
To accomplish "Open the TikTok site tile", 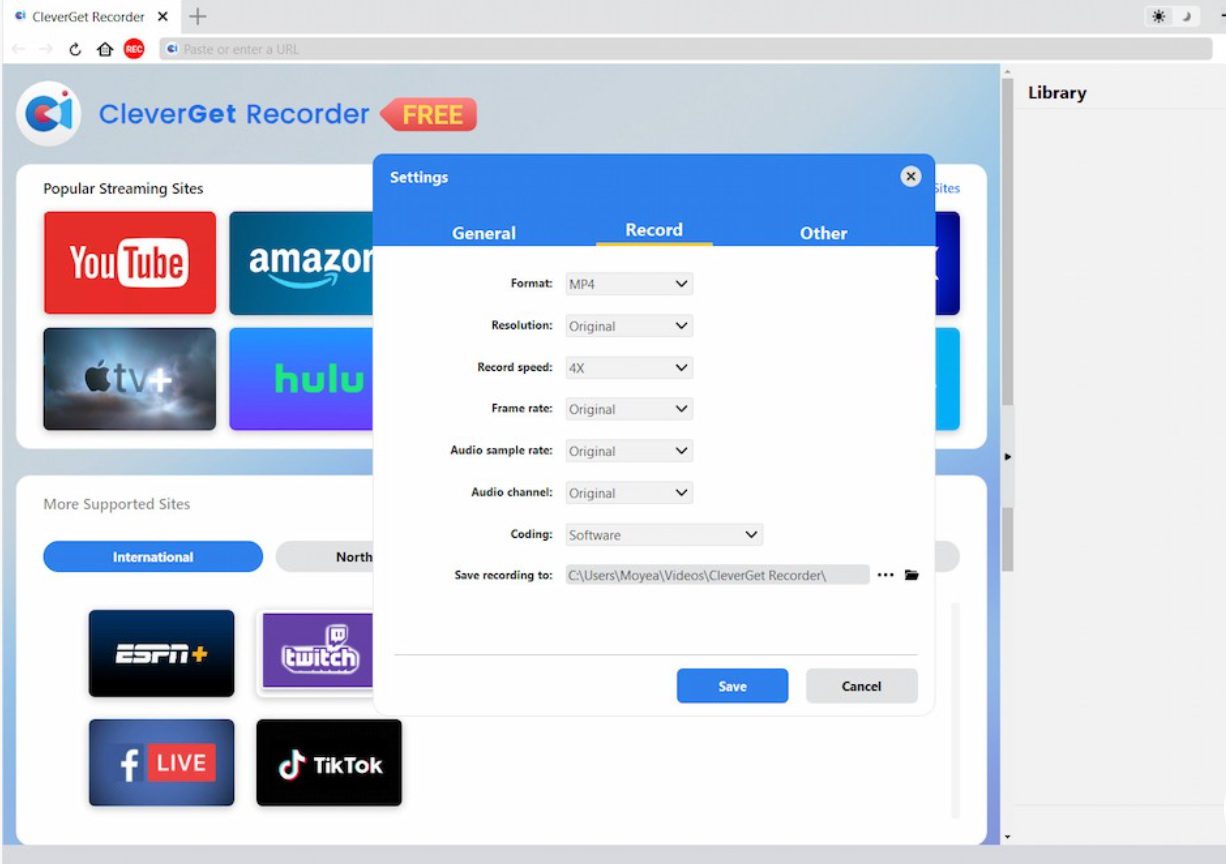I will click(x=329, y=763).
